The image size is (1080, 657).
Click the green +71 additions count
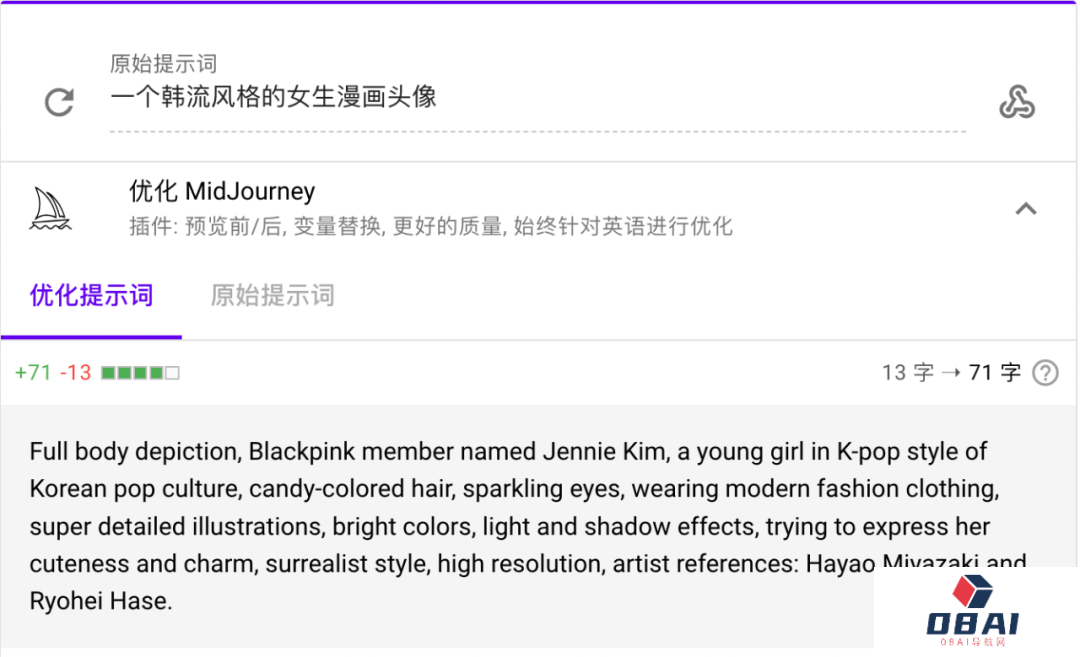(33, 373)
